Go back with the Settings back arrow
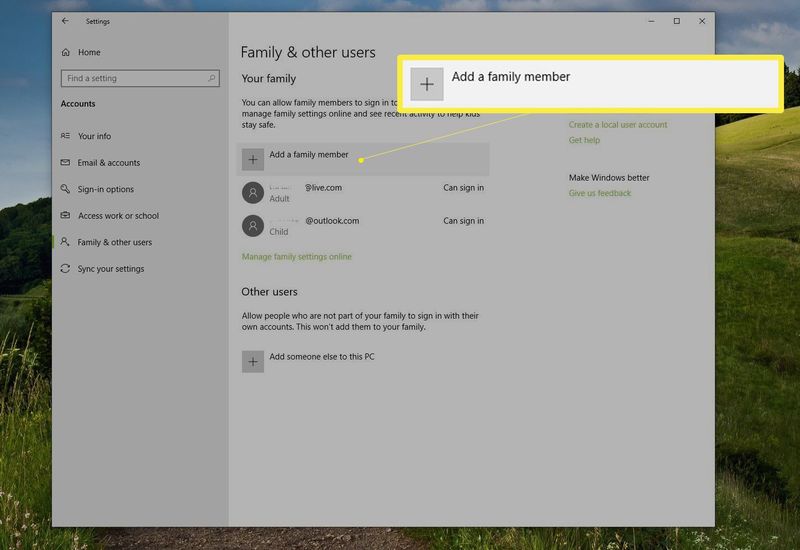 tap(65, 21)
